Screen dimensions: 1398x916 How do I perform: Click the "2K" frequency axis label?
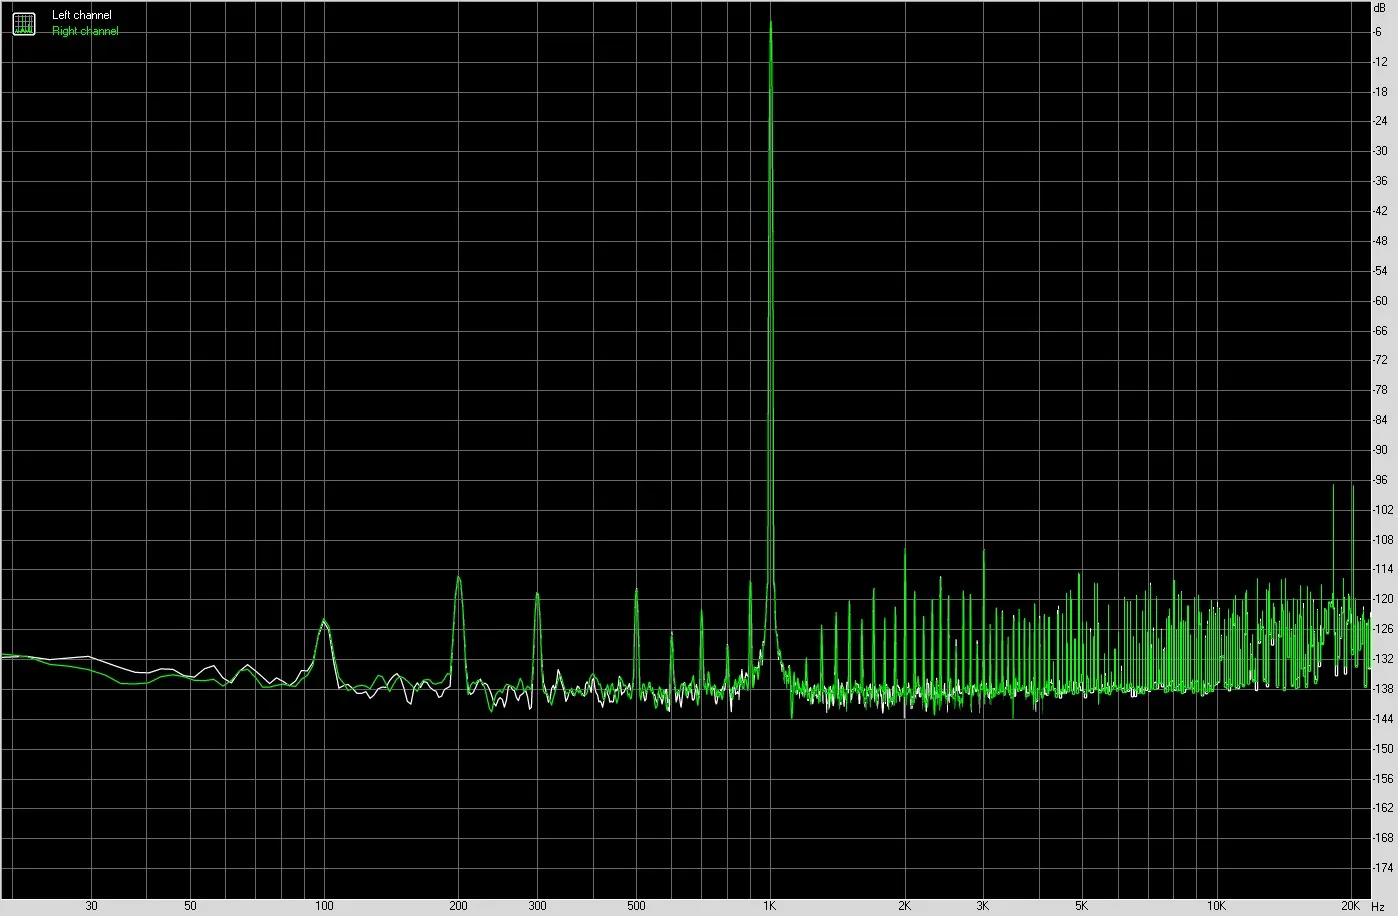coord(904,906)
